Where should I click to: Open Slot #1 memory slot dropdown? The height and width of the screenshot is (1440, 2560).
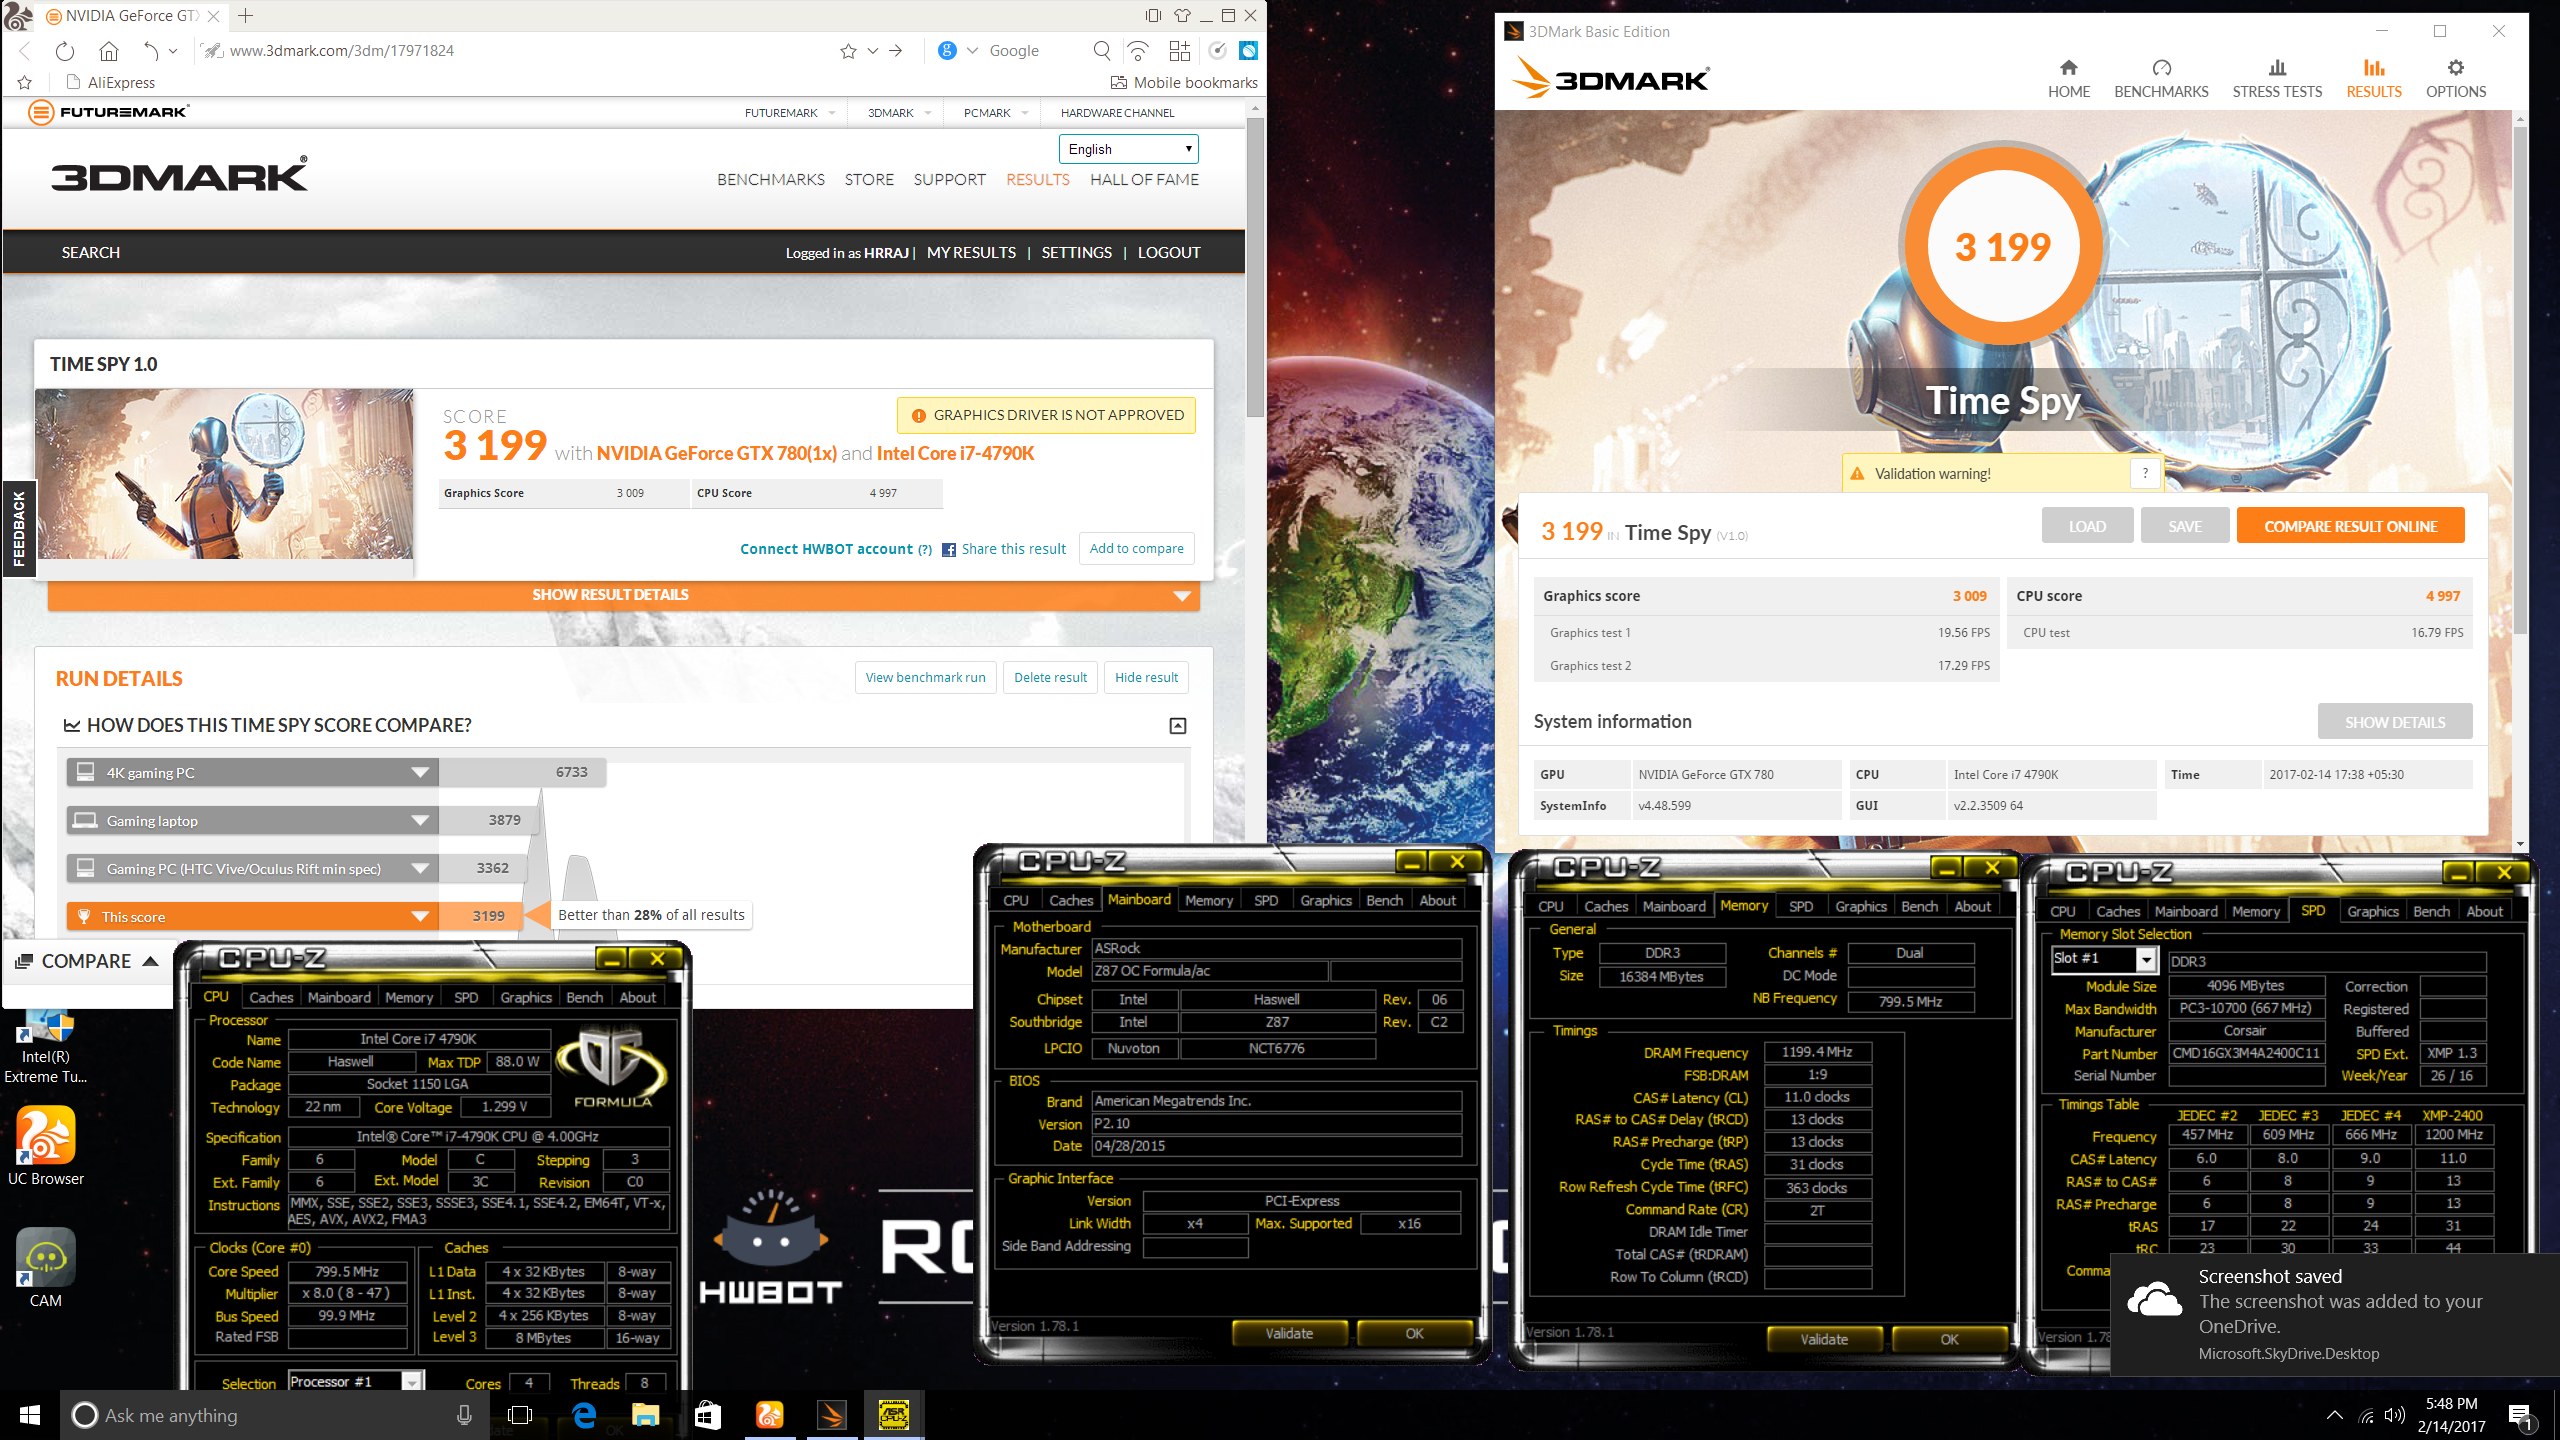click(2146, 959)
